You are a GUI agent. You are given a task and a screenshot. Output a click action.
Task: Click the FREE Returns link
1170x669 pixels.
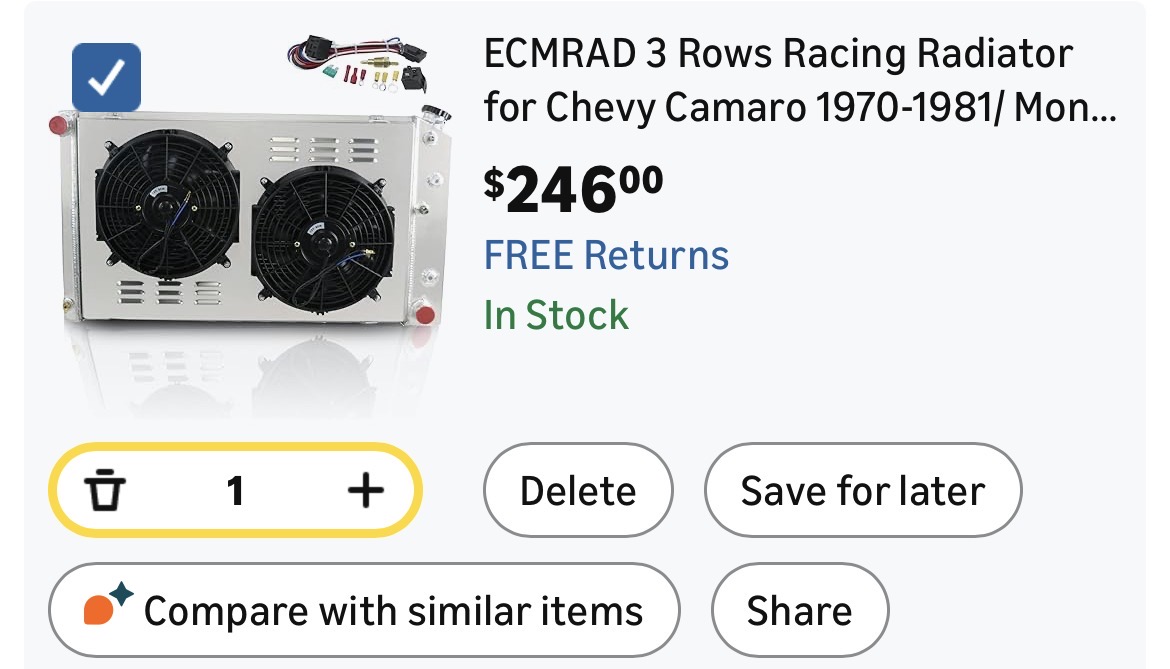pos(606,255)
